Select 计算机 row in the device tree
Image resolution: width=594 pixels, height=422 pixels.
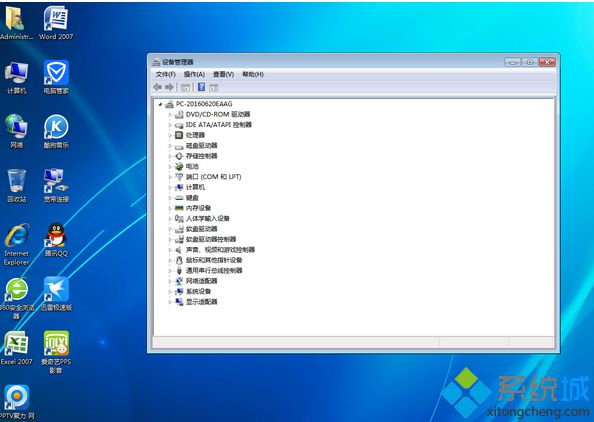(190, 187)
